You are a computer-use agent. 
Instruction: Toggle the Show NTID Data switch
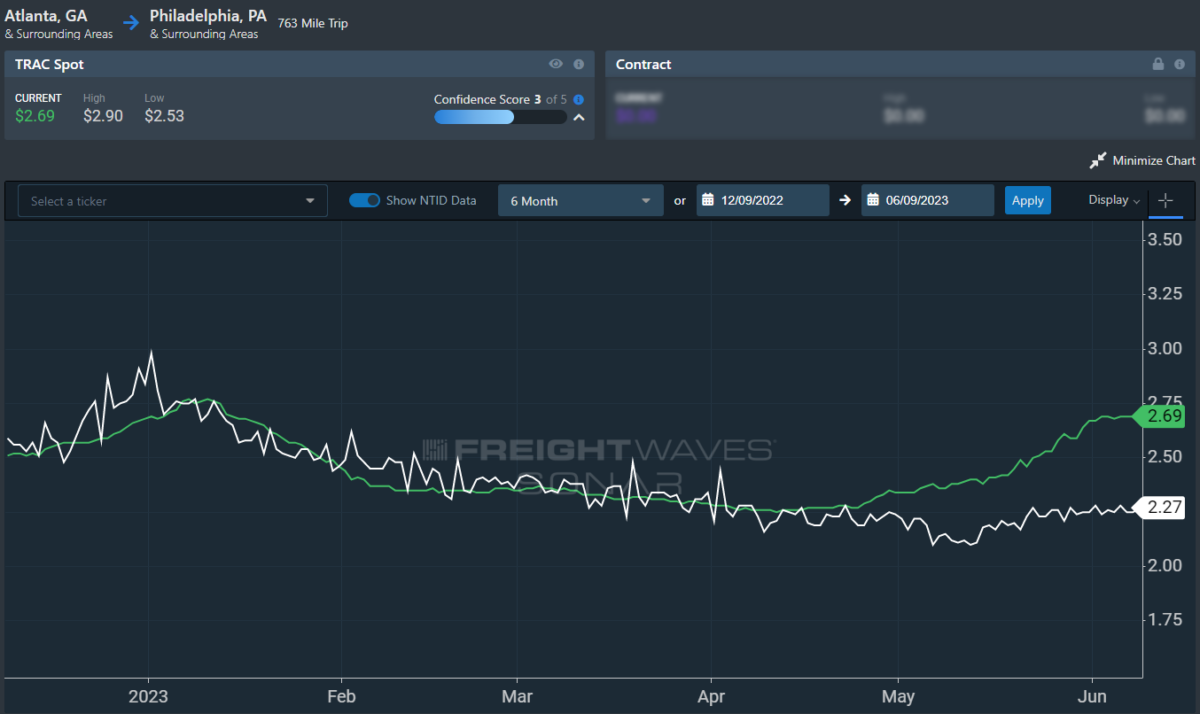pos(364,200)
